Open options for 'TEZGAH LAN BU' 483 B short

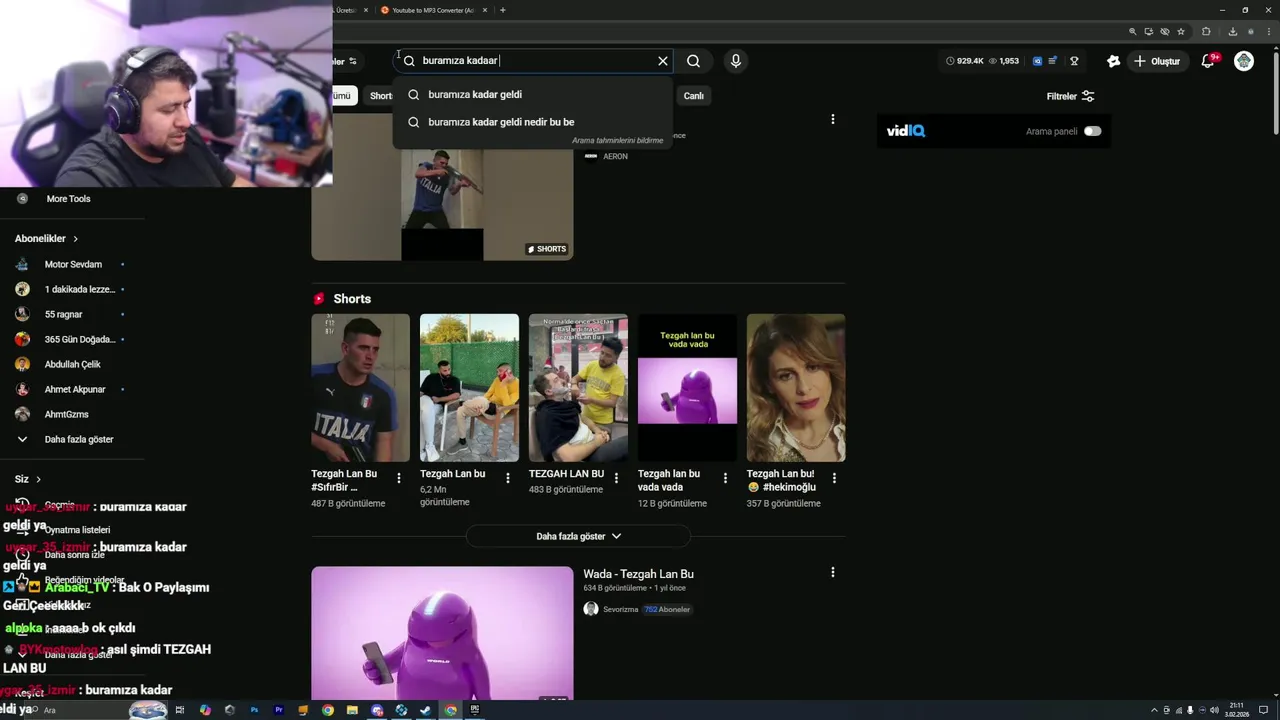pyautogui.click(x=616, y=478)
